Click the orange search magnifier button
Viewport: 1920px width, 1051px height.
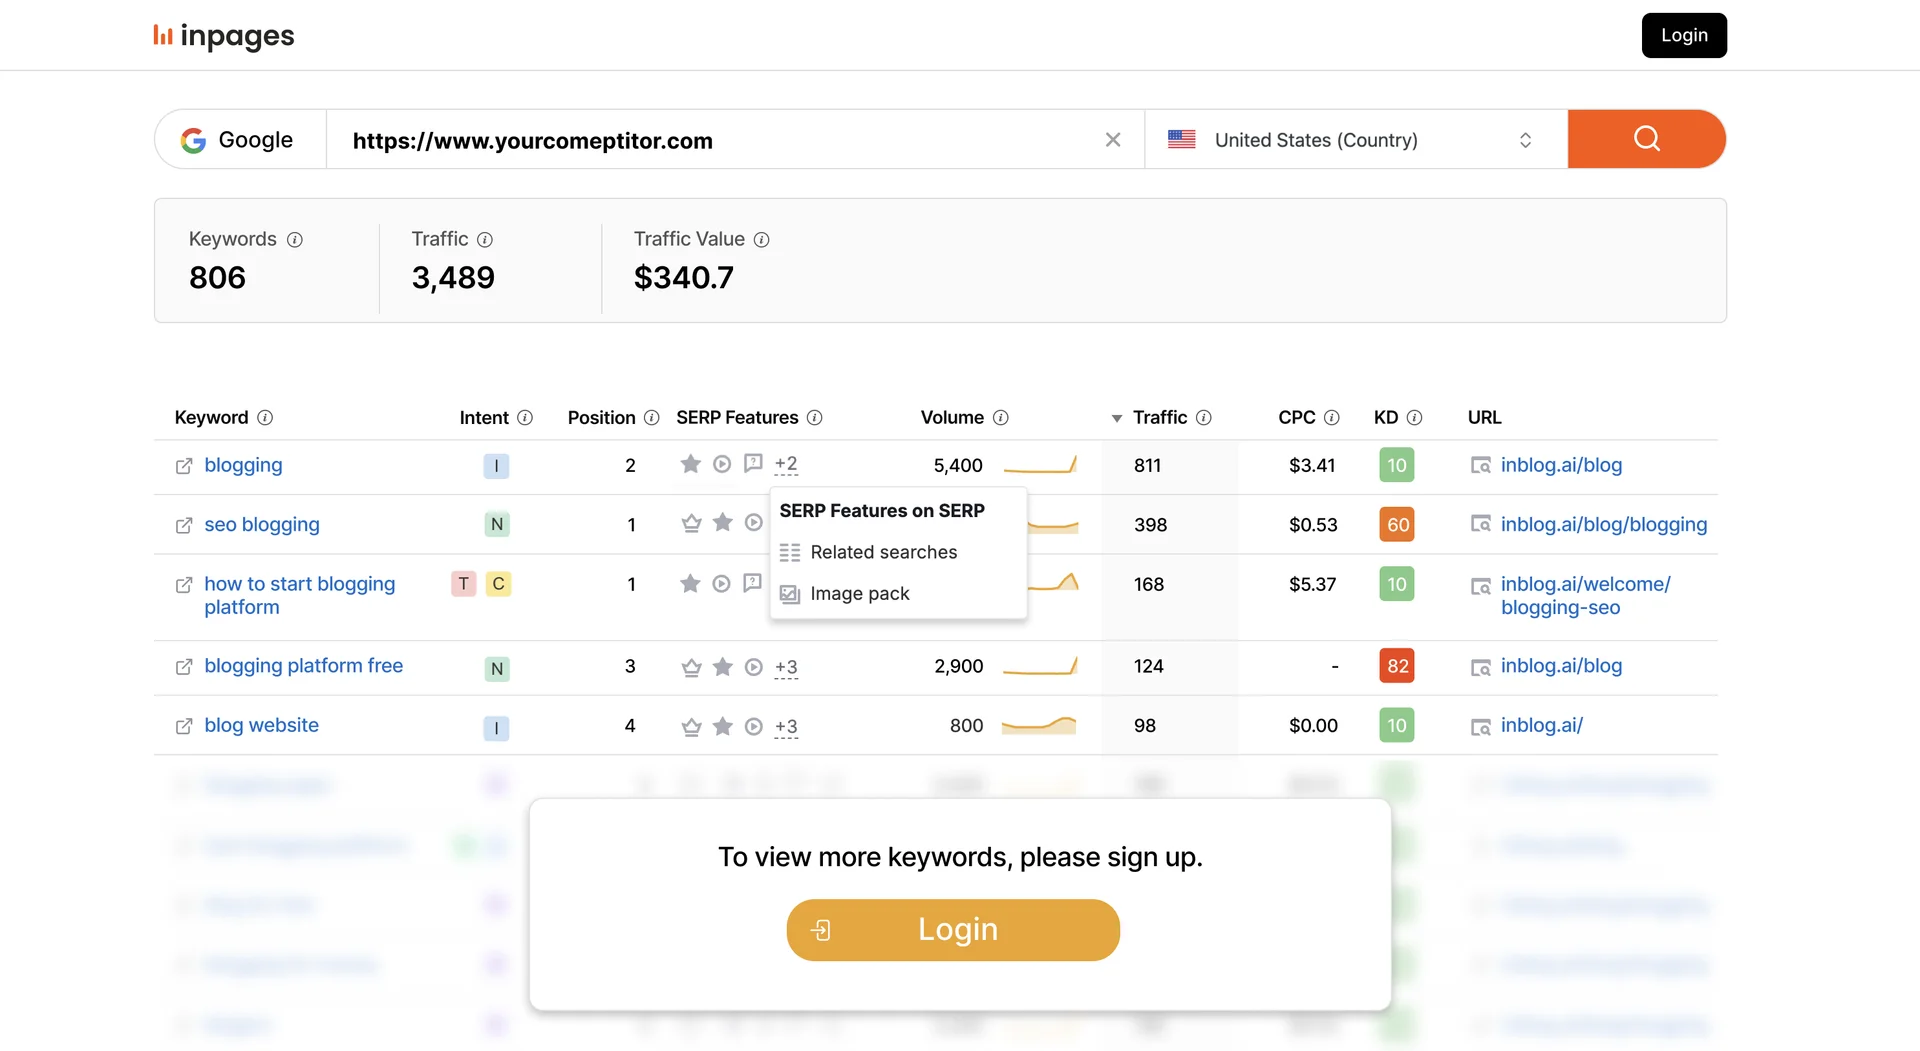(x=1646, y=139)
